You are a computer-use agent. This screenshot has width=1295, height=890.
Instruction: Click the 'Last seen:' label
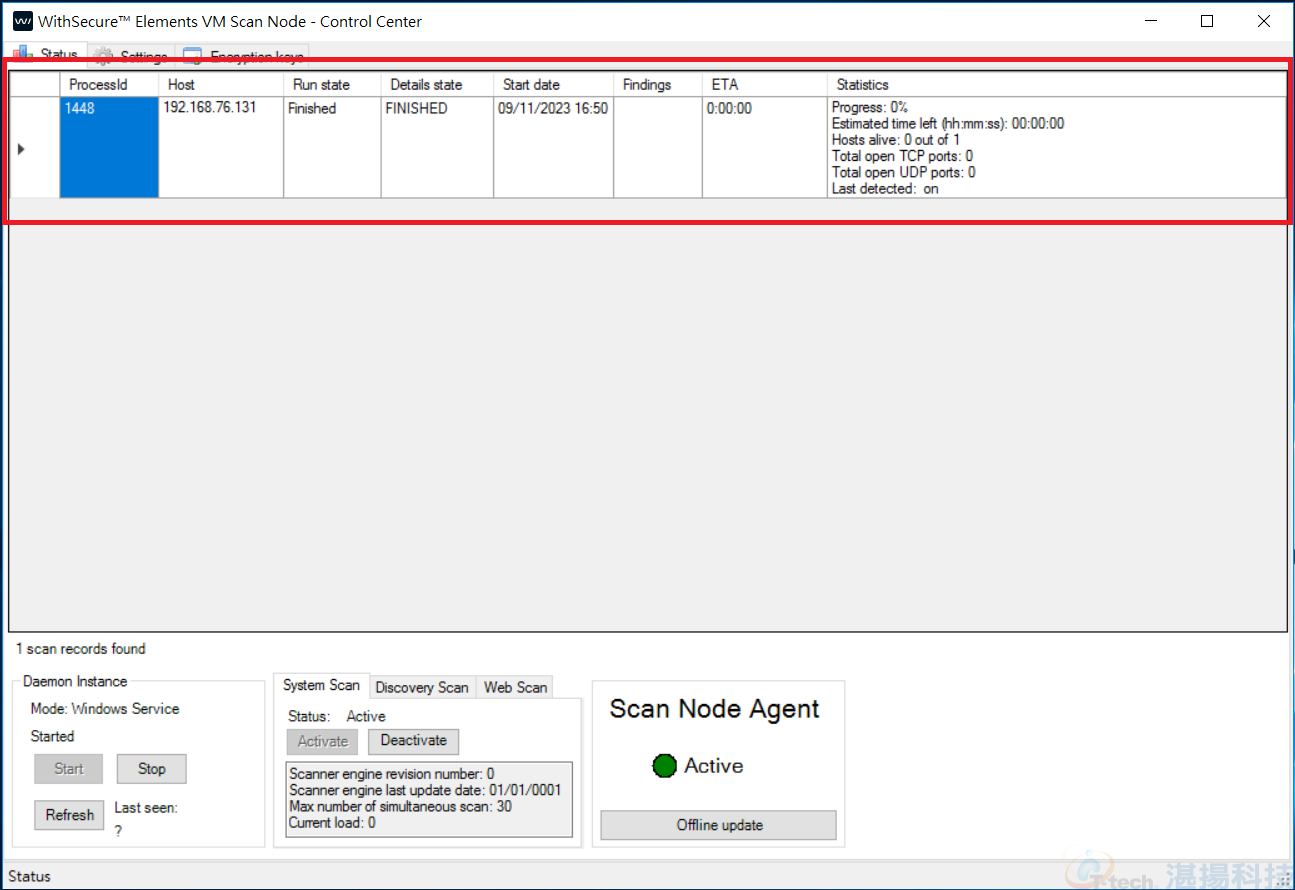click(146, 808)
